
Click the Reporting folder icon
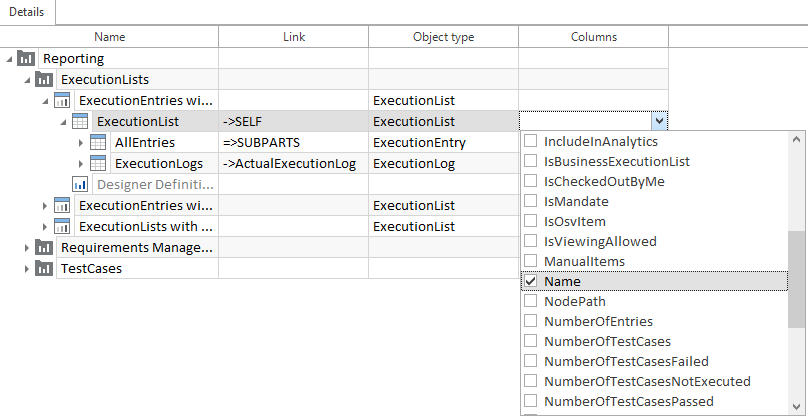coord(26,59)
